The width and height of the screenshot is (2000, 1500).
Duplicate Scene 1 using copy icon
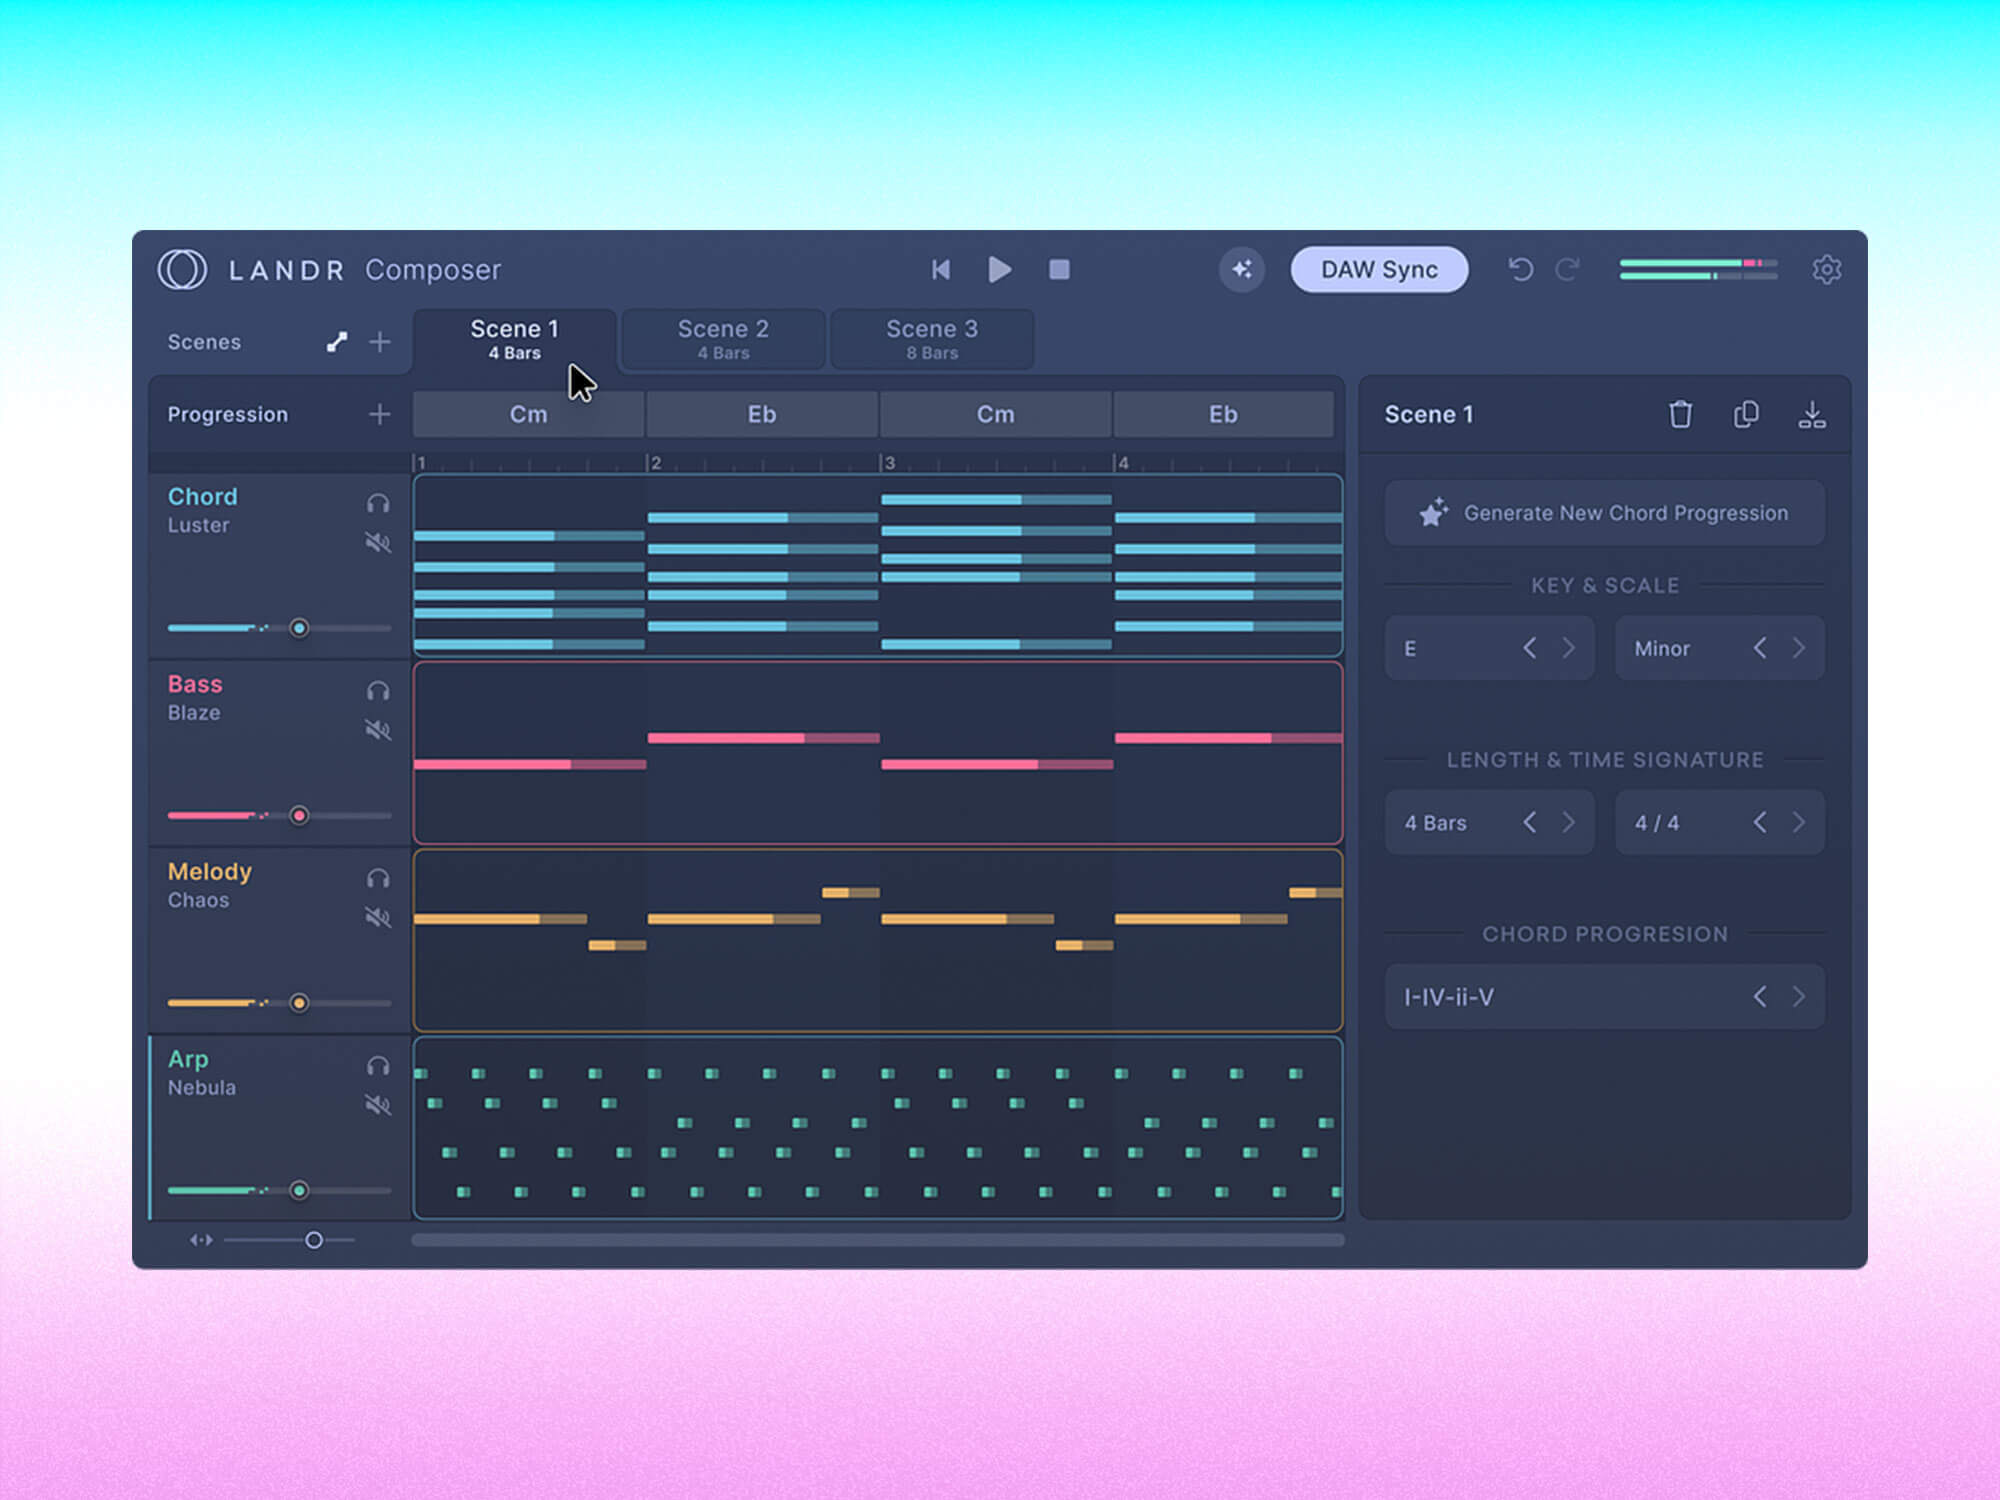[x=1746, y=414]
